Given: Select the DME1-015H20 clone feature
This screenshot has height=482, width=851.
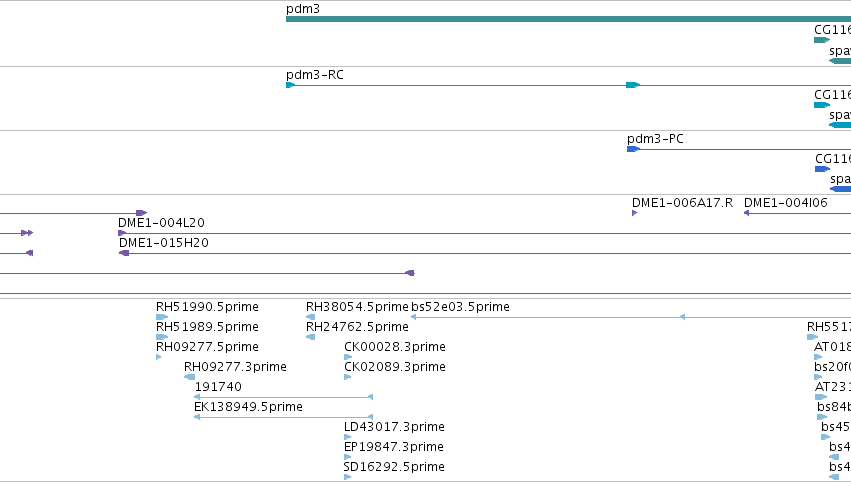Looking at the screenshot, I should tap(485, 253).
